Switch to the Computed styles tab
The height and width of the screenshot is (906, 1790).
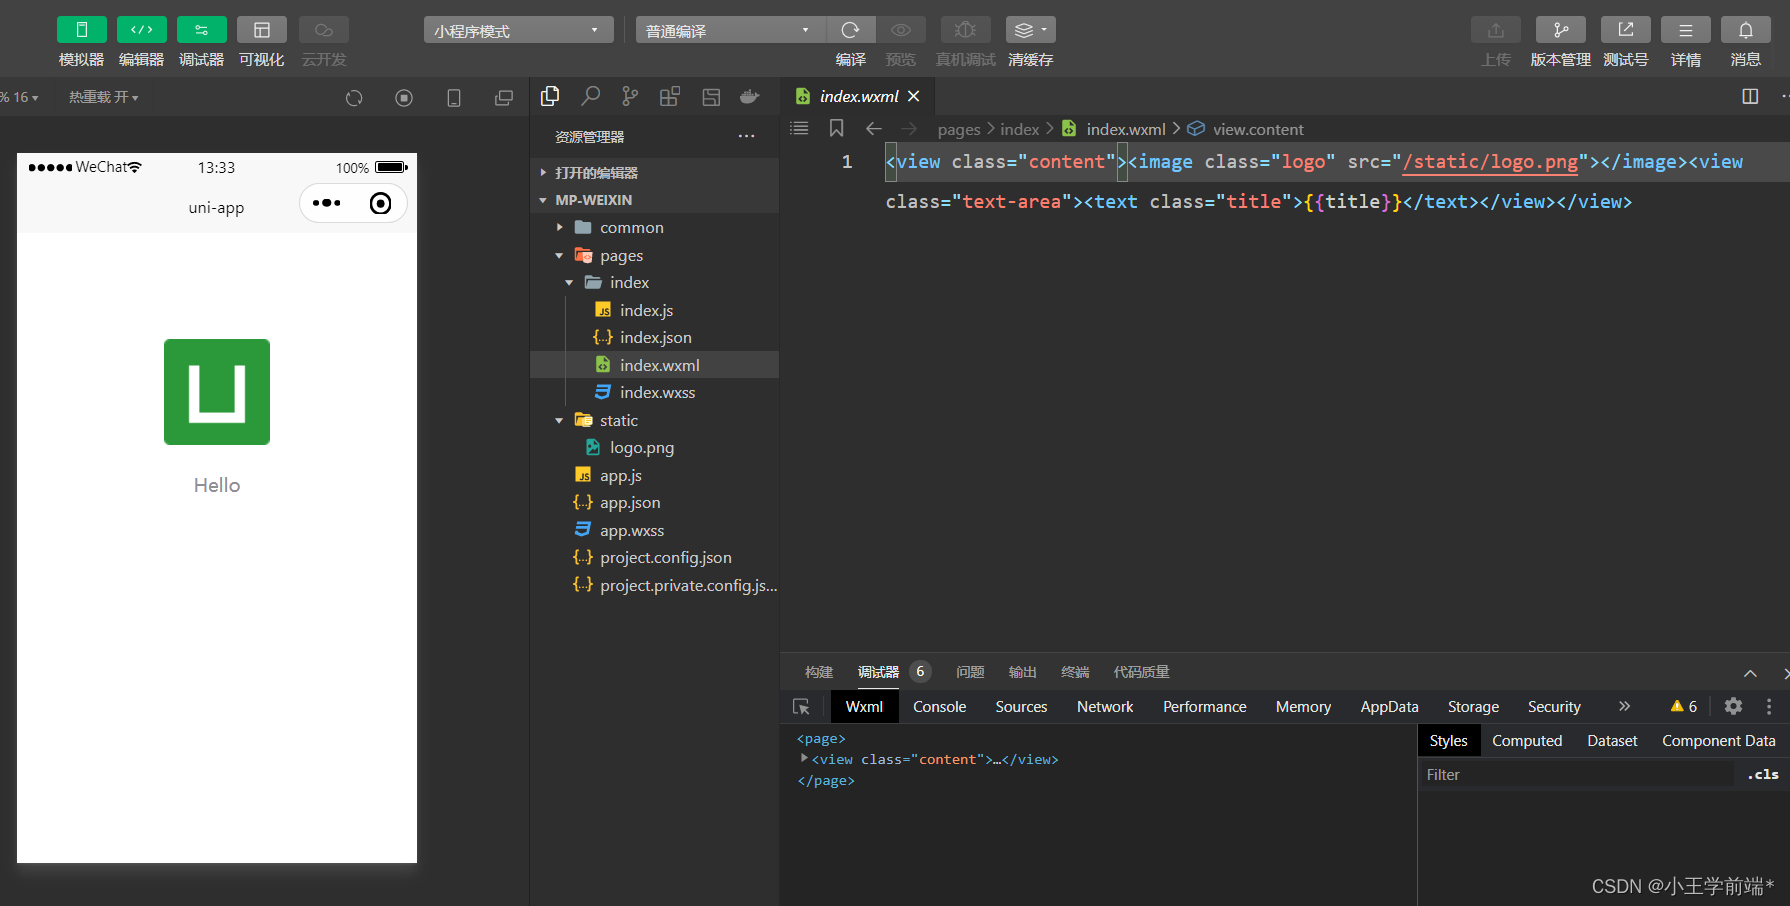coord(1527,741)
